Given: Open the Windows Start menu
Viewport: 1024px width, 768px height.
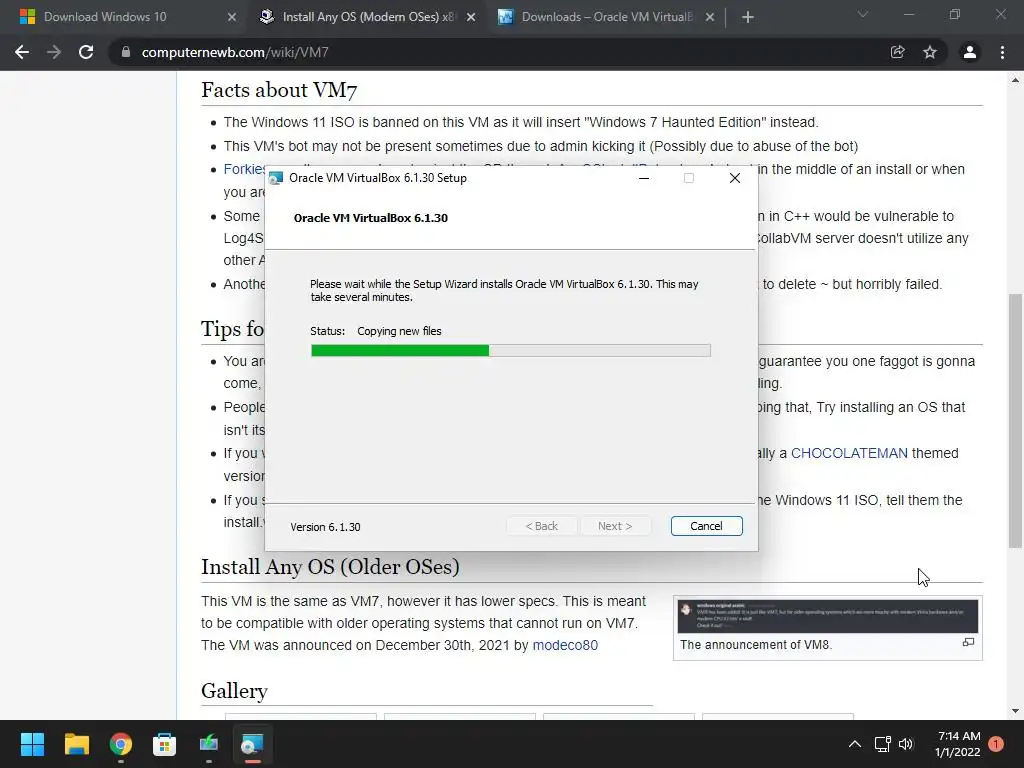Looking at the screenshot, I should pyautogui.click(x=32, y=744).
